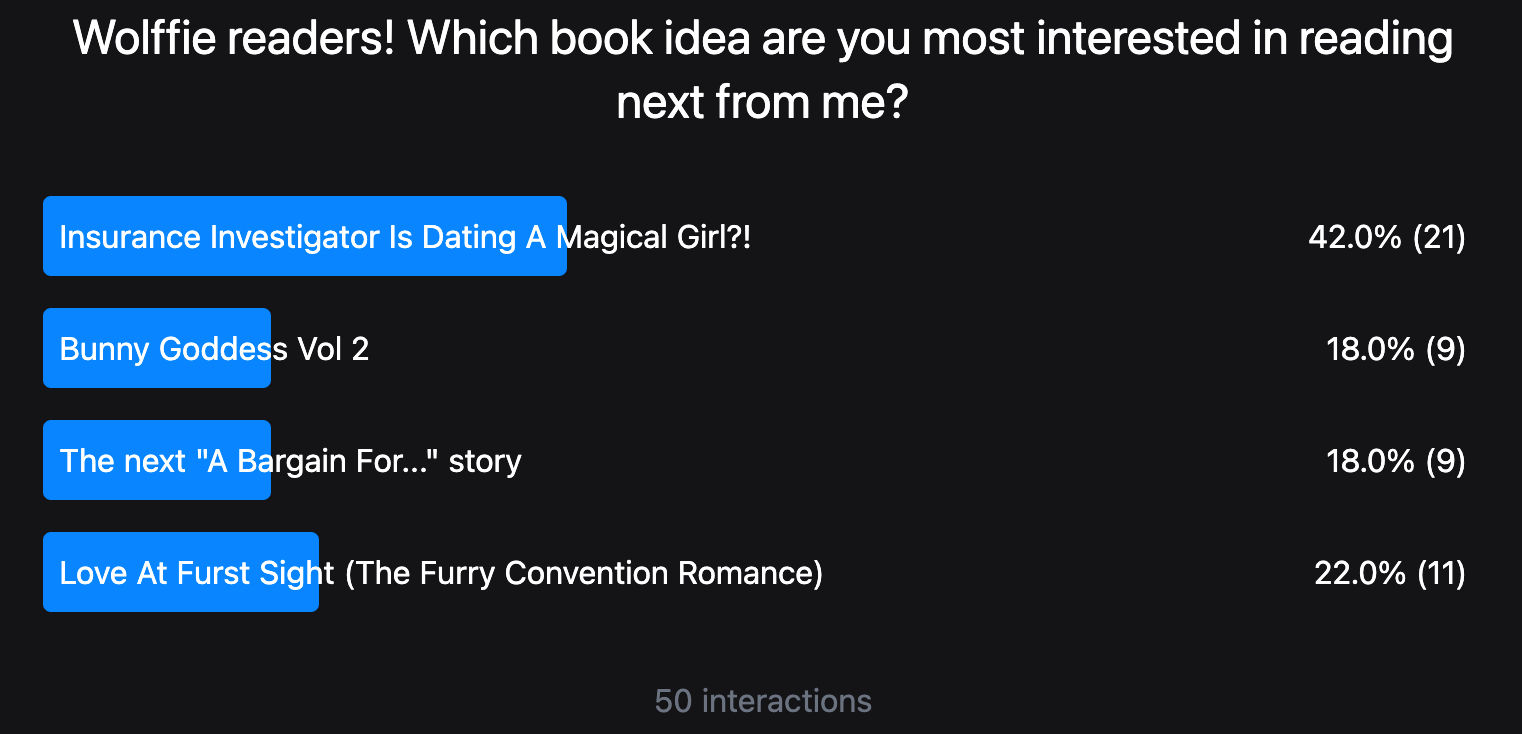Viewport: 1522px width, 734px height.
Task: Click the Wolffie readers poll question heading
Action: (762, 40)
